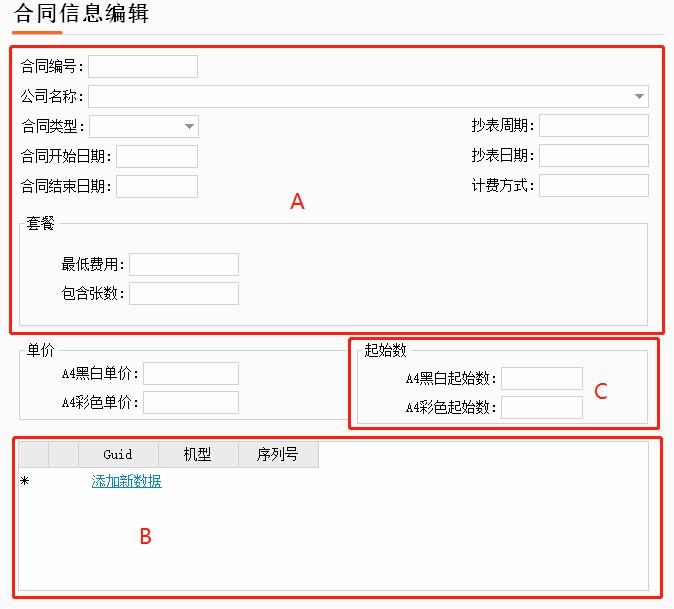Expand the 合同类型 dropdown arrow
The height and width of the screenshot is (609, 674).
point(189,126)
